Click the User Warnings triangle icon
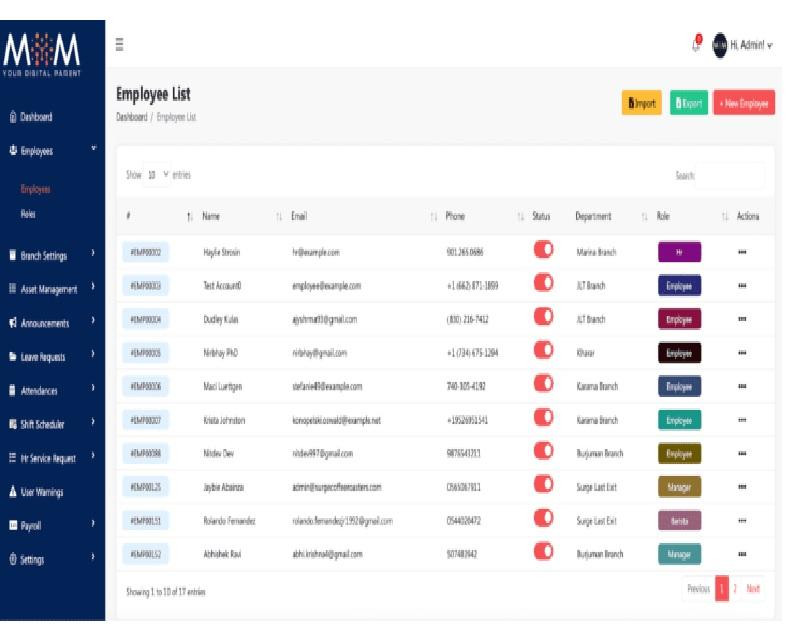The height and width of the screenshot is (632, 808). tap(12, 490)
